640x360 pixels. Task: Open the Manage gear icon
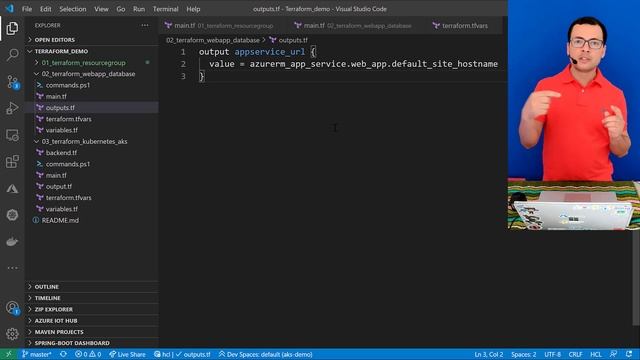click(12, 334)
